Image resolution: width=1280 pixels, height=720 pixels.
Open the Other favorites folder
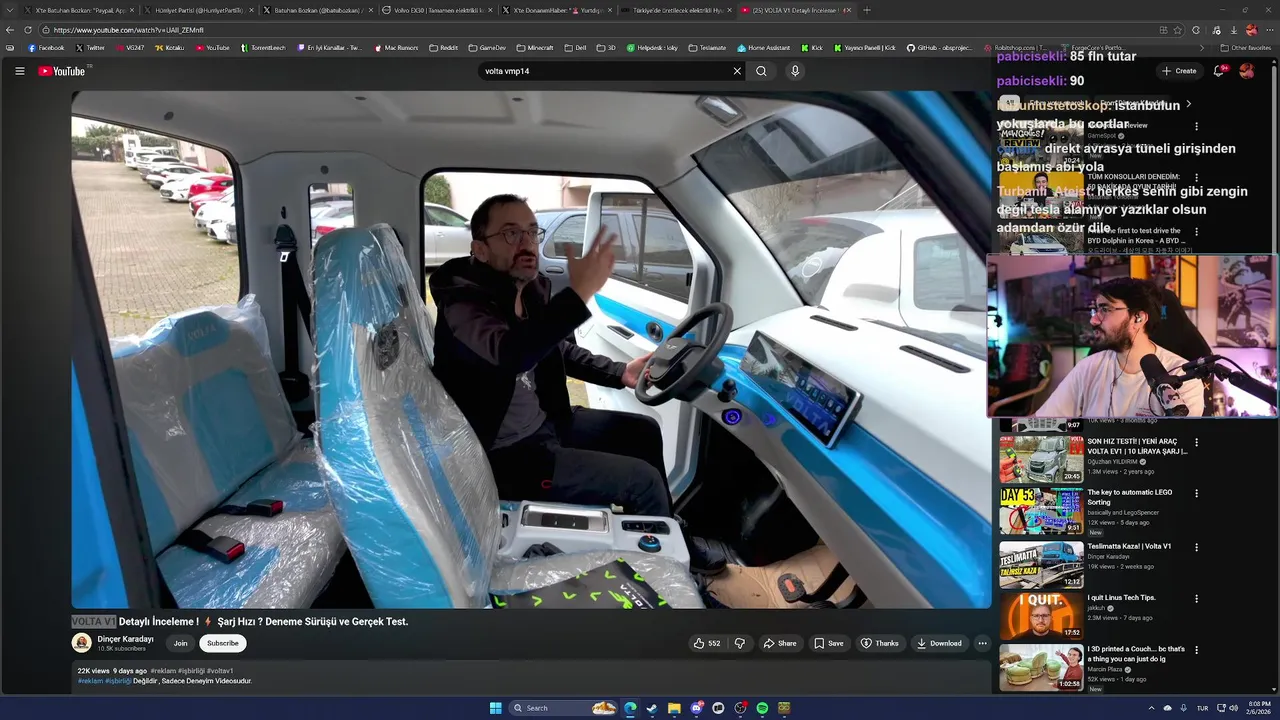pyautogui.click(x=1246, y=47)
